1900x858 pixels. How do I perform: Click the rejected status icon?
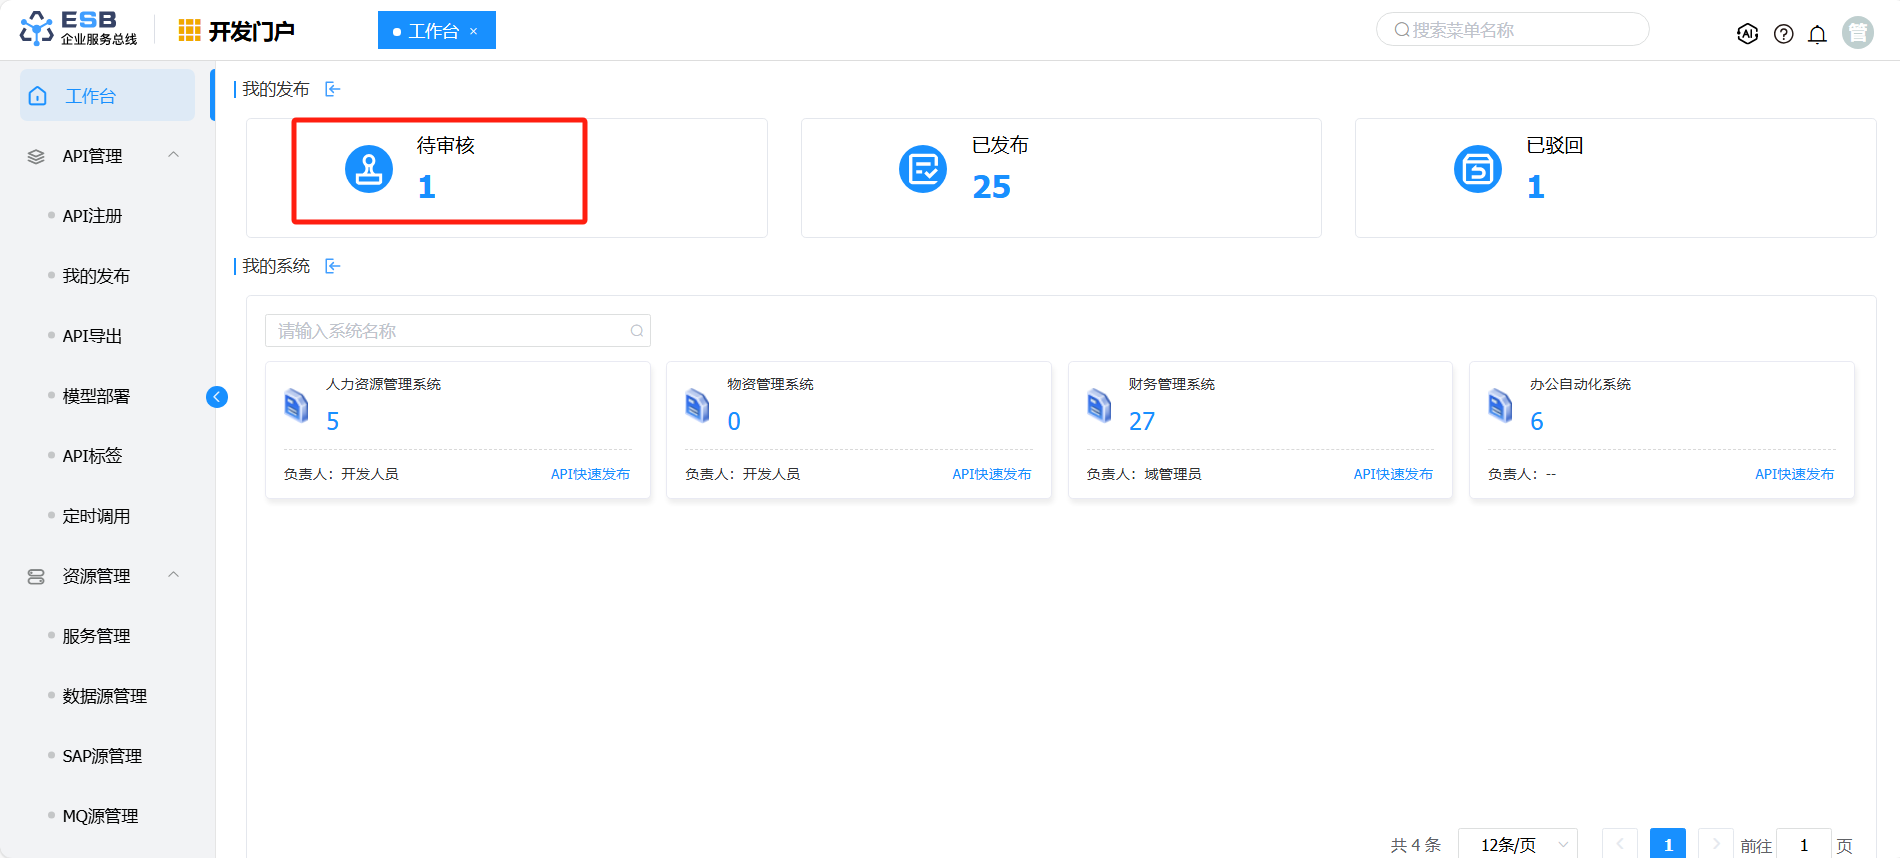pyautogui.click(x=1477, y=169)
